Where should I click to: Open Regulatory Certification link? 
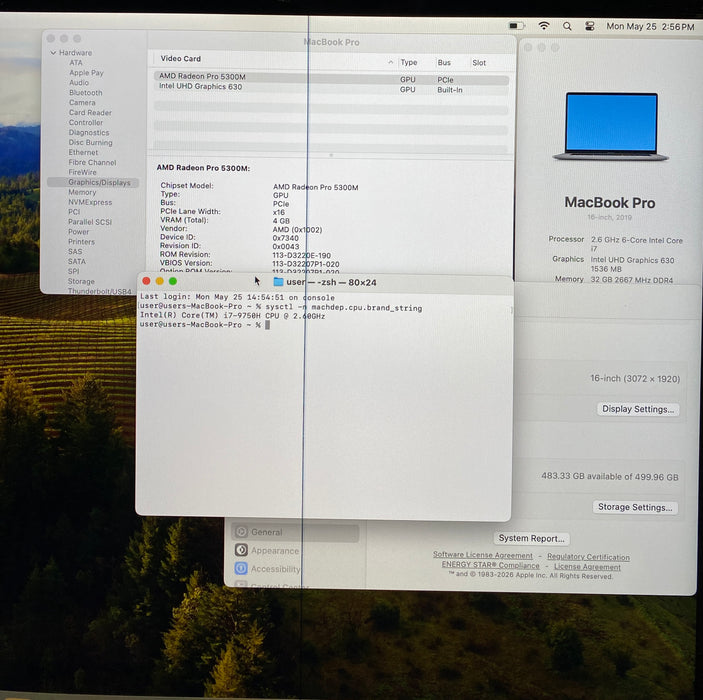(x=588, y=557)
